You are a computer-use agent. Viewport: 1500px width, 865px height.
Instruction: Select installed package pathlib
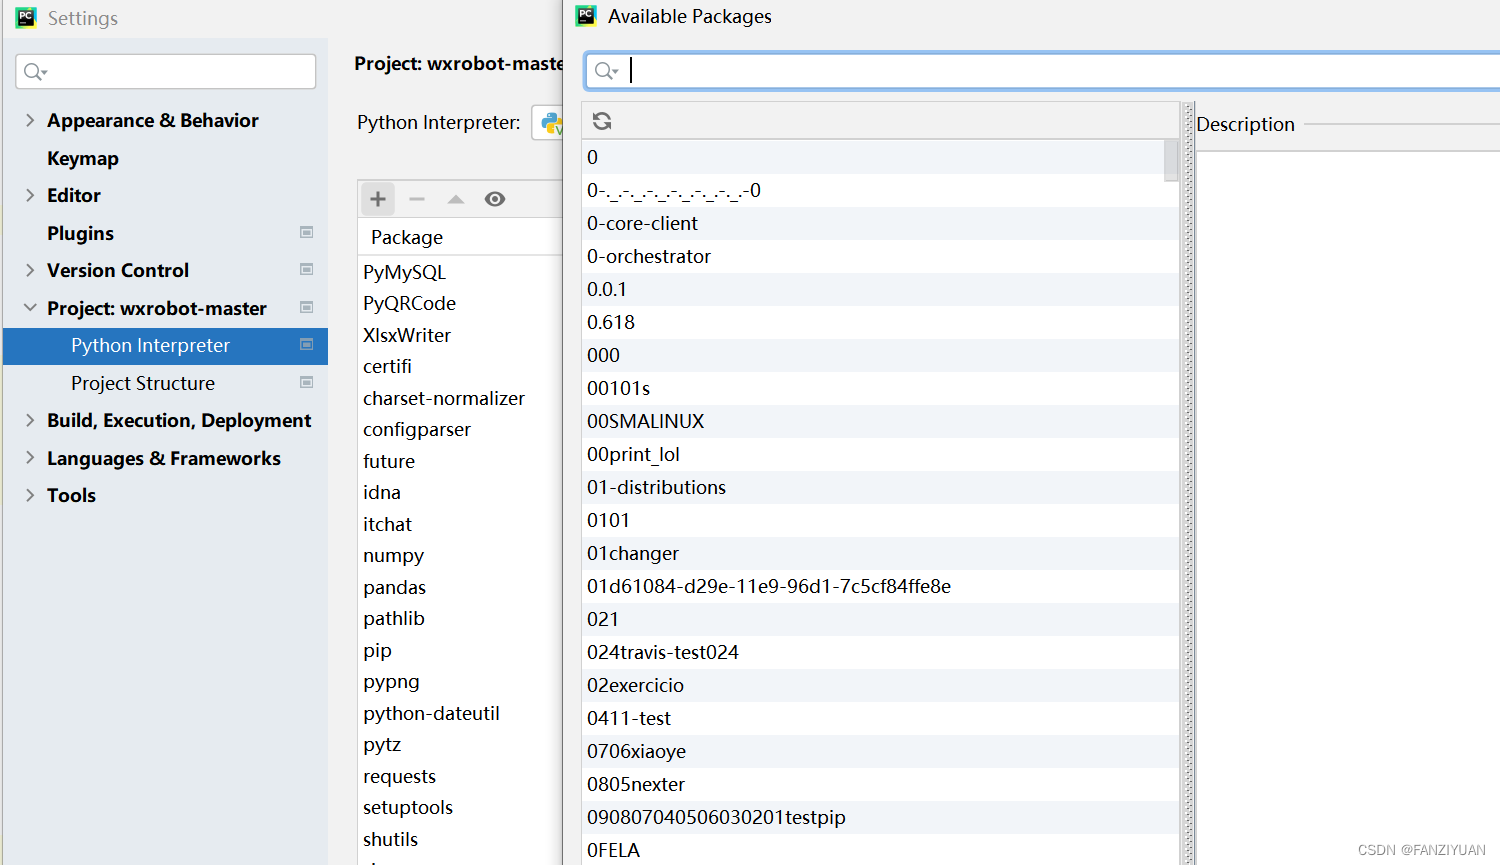point(394,618)
